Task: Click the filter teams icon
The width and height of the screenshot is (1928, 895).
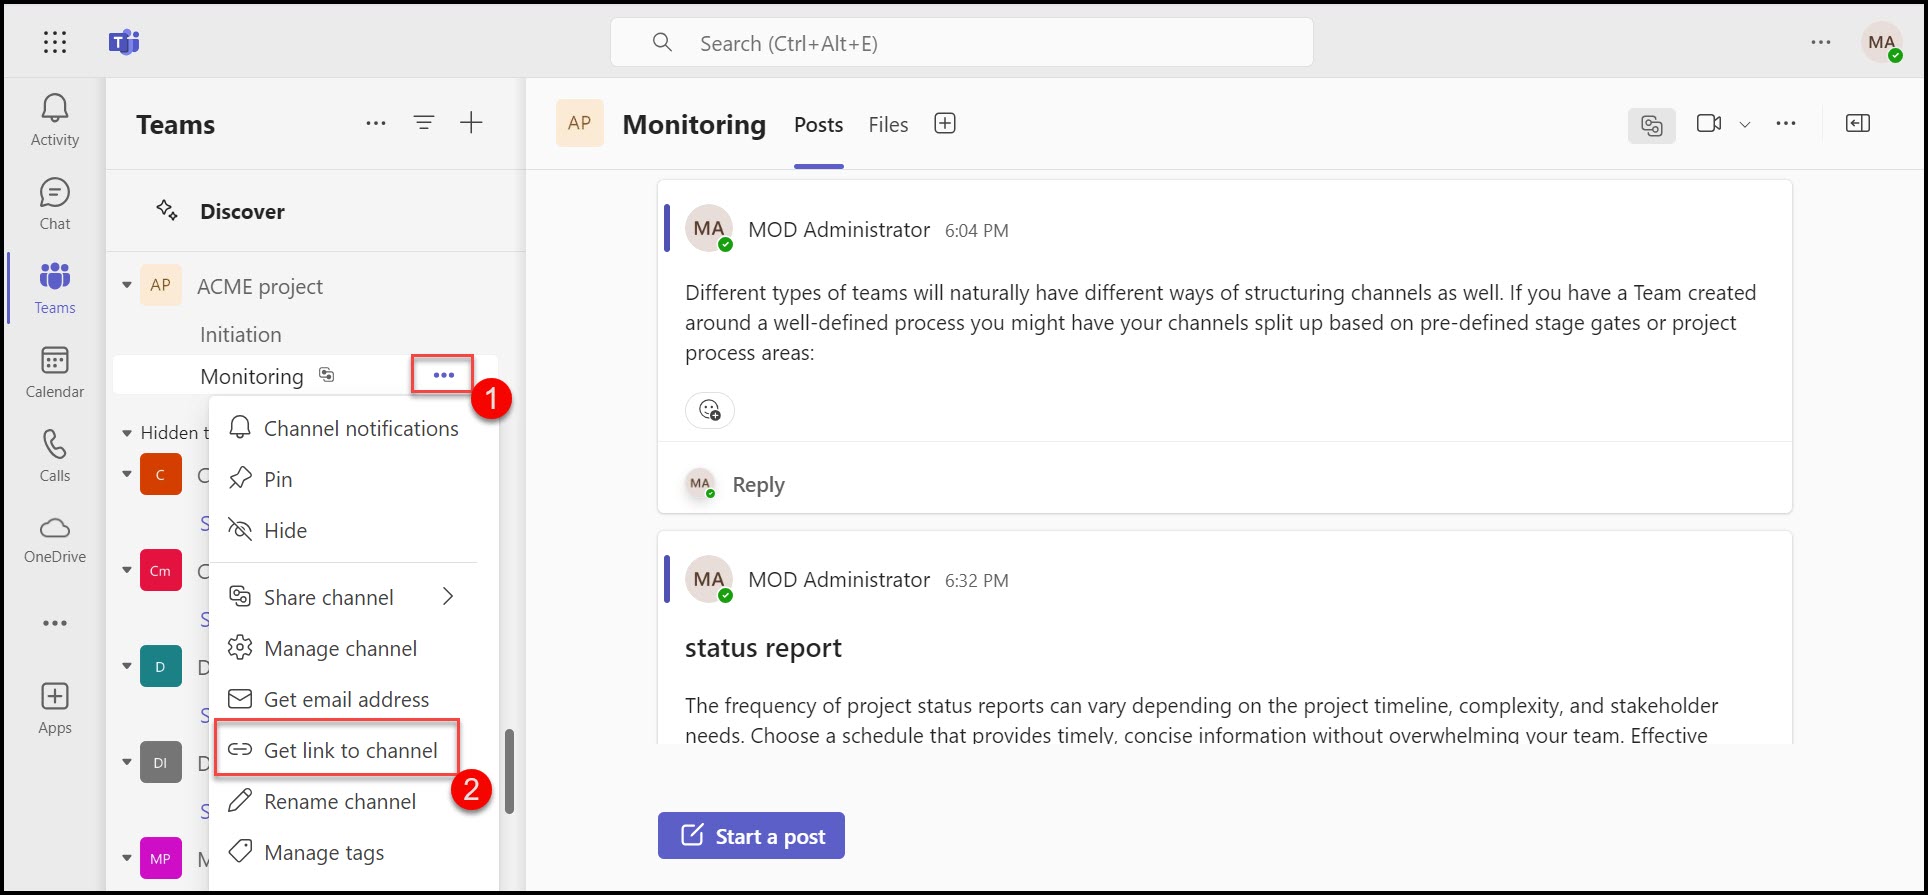Action: tap(424, 123)
